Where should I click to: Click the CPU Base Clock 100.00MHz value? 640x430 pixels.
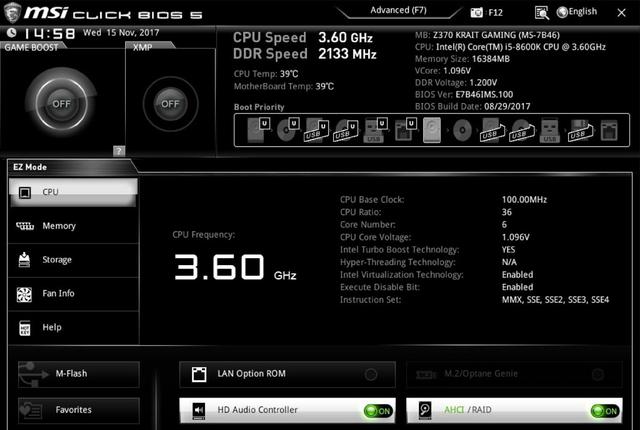tap(524, 199)
